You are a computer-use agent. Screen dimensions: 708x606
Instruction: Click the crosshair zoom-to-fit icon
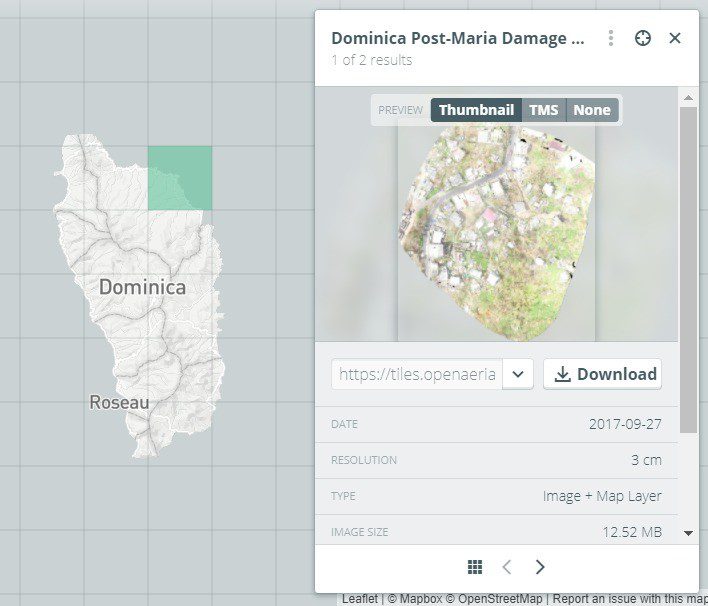(643, 38)
